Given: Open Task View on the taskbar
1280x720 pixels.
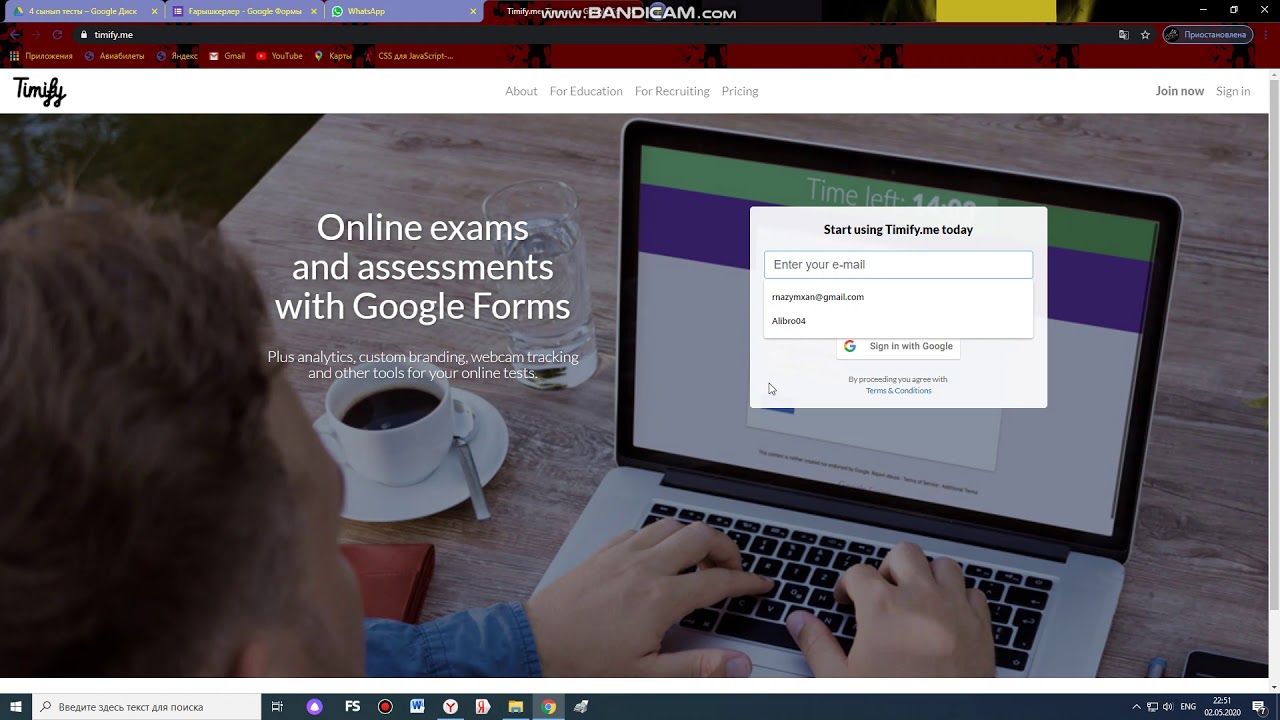Looking at the screenshot, I should 277,707.
